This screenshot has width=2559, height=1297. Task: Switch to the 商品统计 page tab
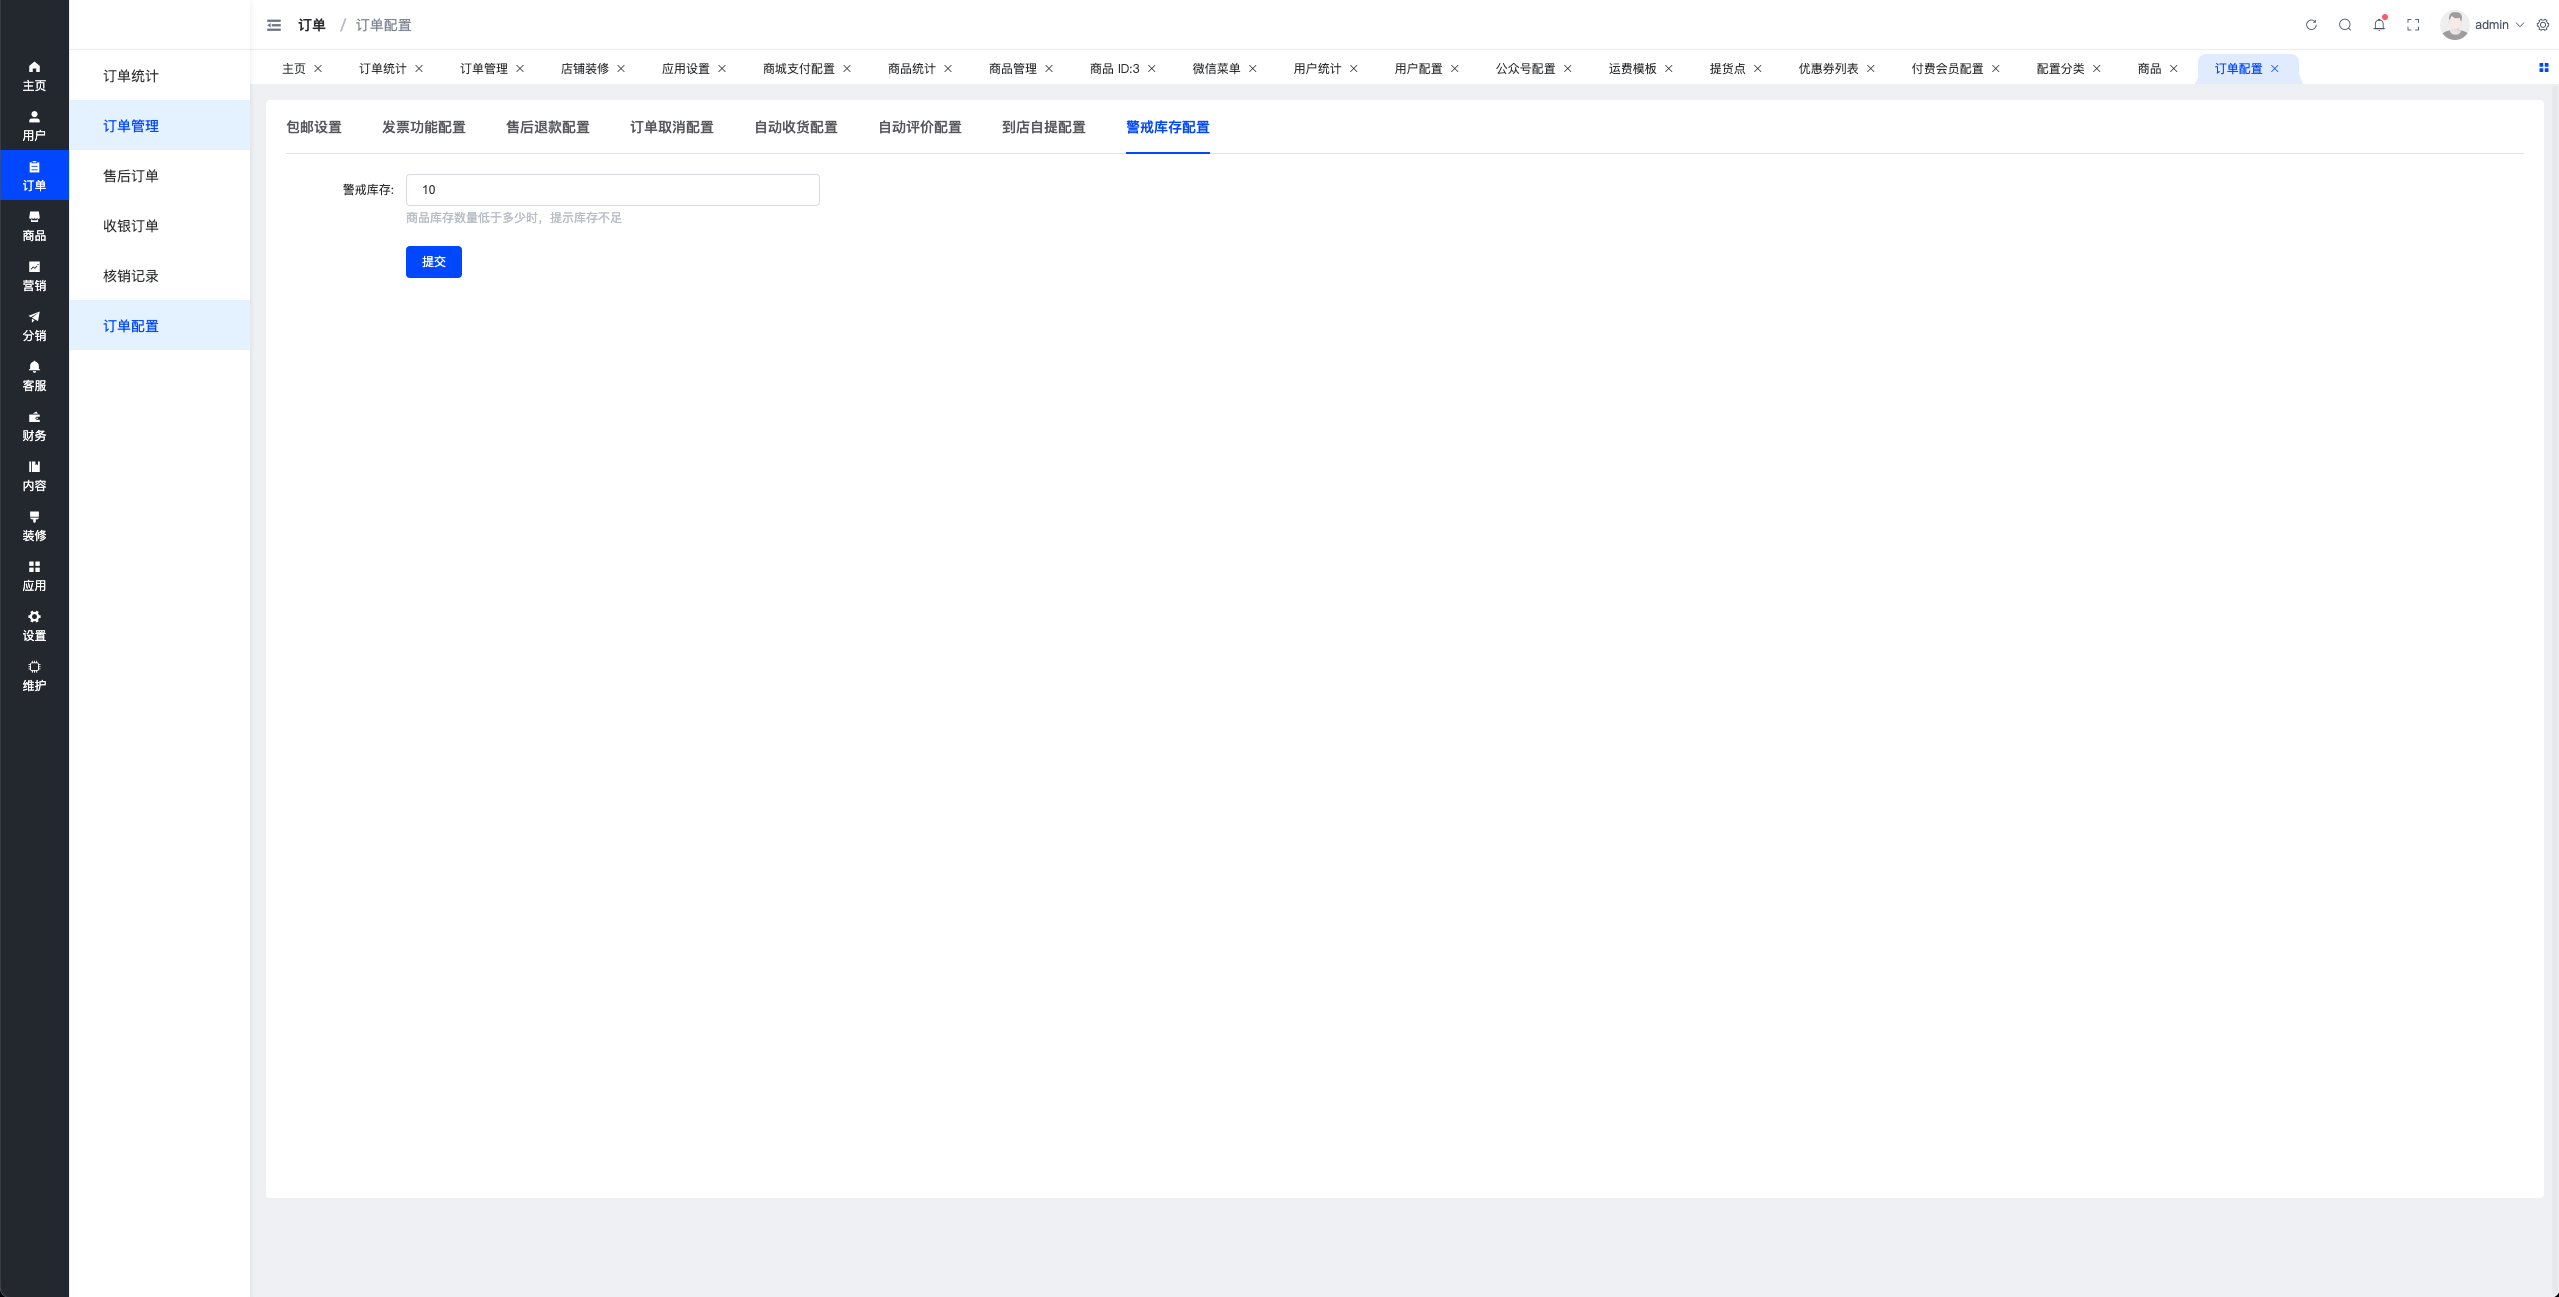912,68
